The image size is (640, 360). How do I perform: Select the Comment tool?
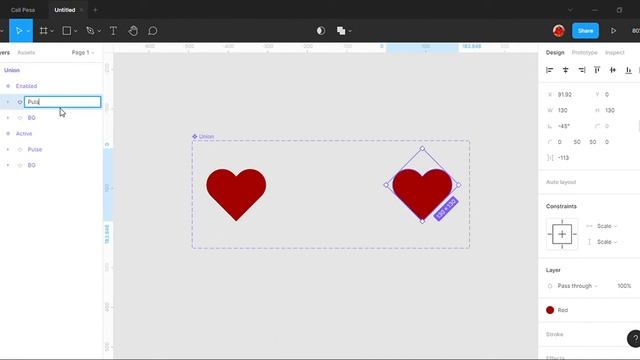click(153, 31)
